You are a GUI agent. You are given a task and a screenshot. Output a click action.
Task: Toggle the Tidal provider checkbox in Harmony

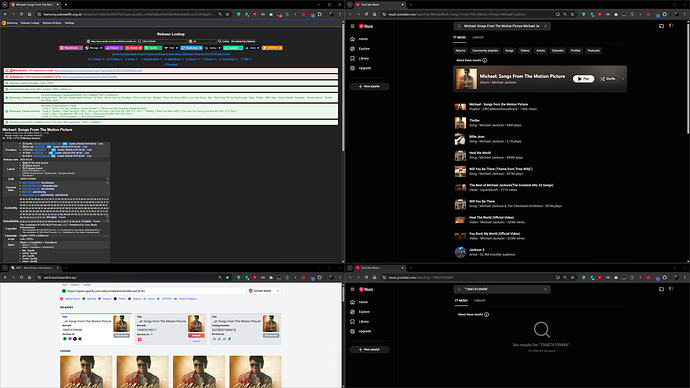pos(177,48)
